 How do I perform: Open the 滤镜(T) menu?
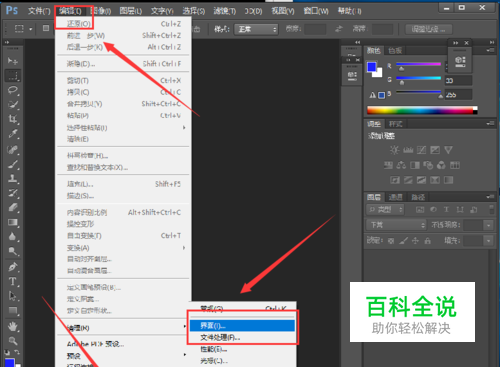point(224,11)
